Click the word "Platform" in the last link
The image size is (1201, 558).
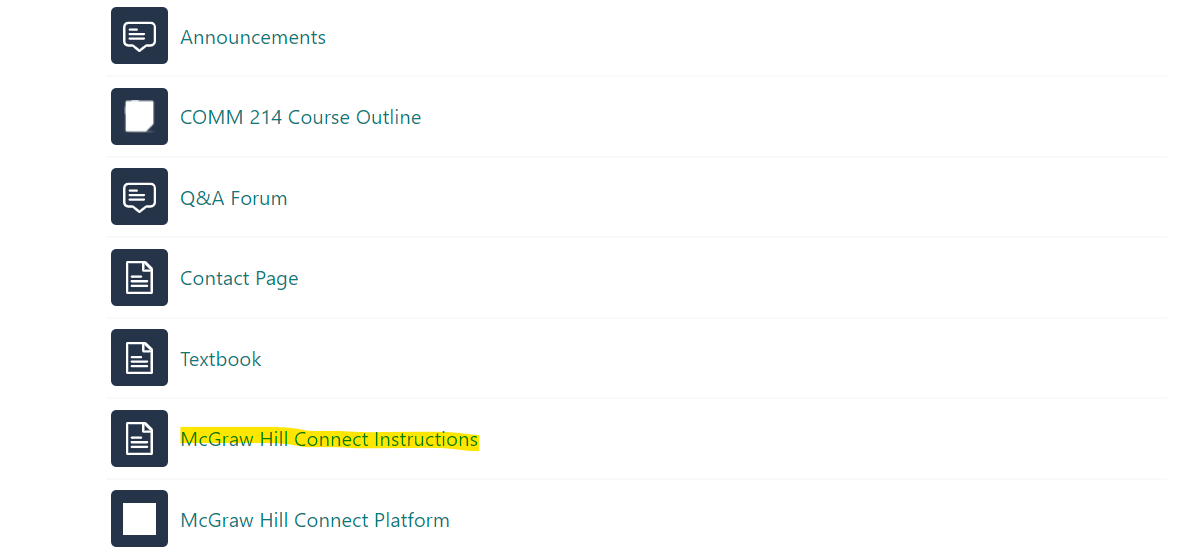[x=411, y=521]
